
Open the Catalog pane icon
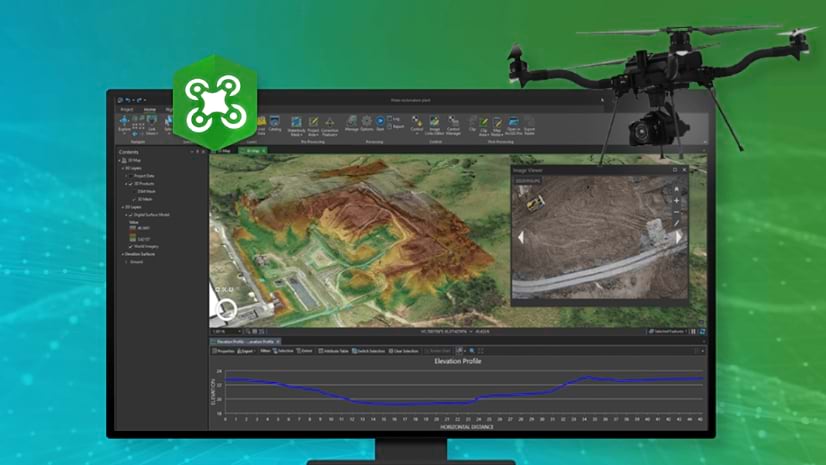click(x=274, y=123)
